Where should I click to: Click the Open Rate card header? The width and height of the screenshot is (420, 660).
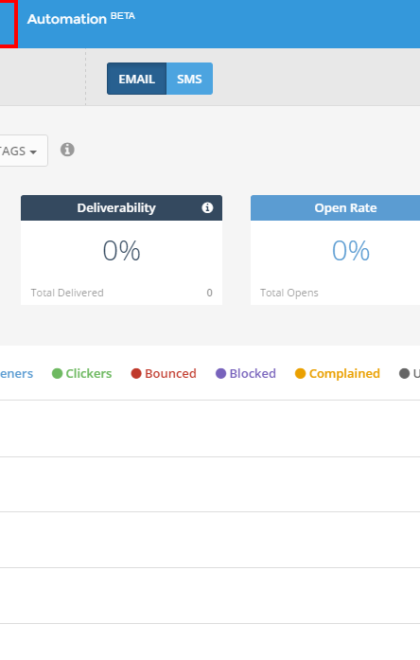click(x=335, y=208)
